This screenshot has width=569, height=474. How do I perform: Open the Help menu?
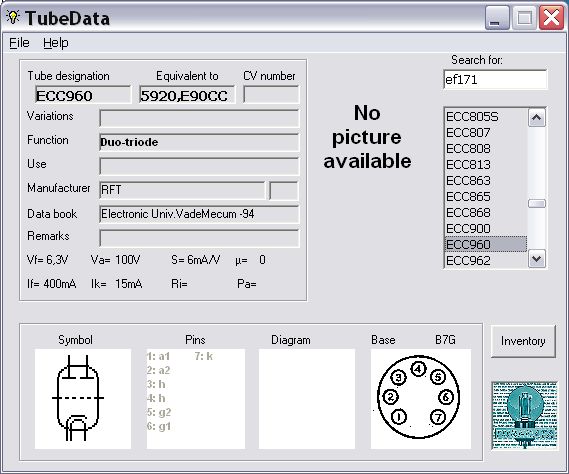point(56,43)
